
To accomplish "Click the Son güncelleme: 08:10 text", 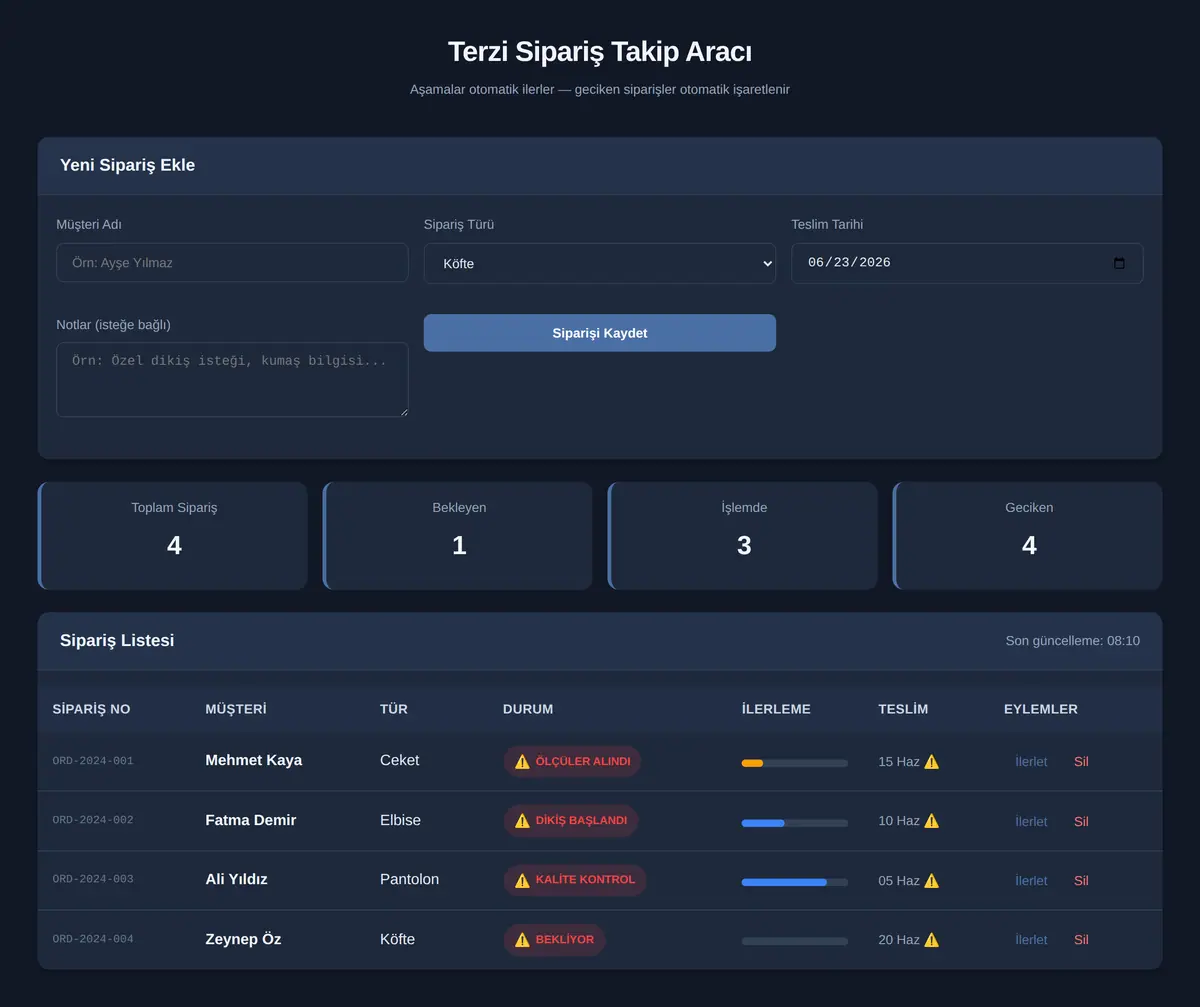I will pos(1072,641).
